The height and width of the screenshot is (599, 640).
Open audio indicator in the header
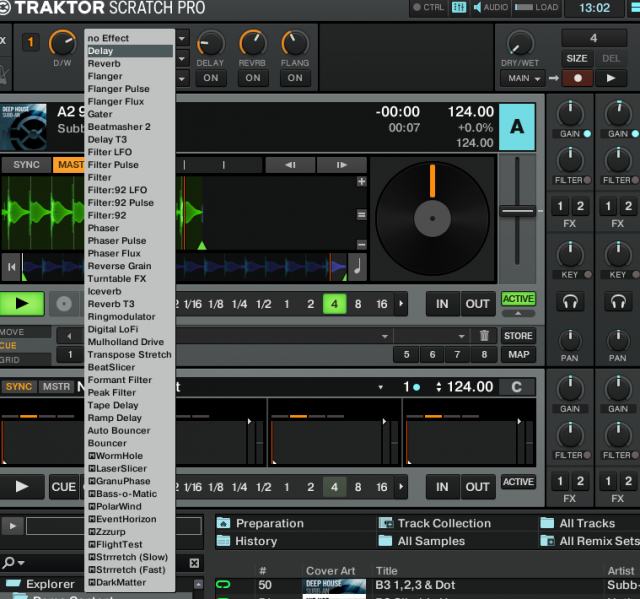click(x=491, y=7)
